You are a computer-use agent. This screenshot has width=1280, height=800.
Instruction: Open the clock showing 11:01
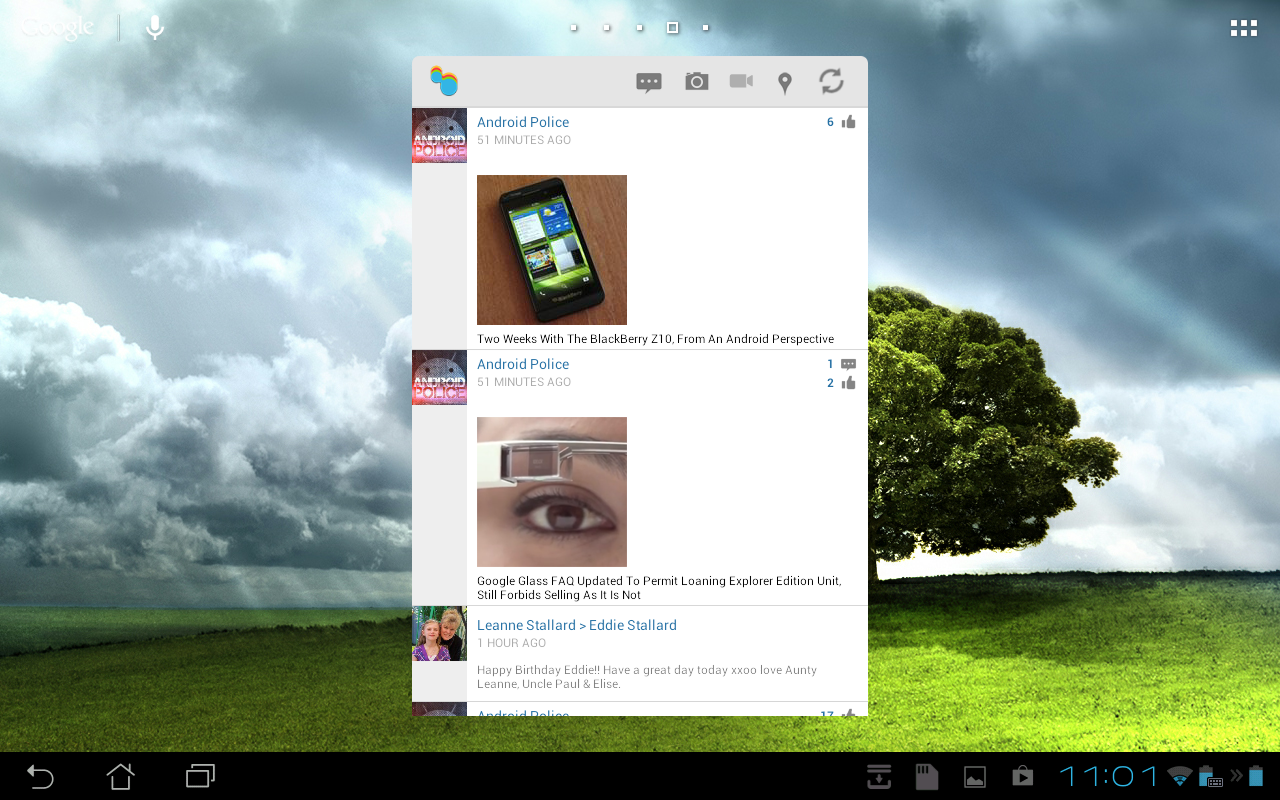pos(1108,776)
